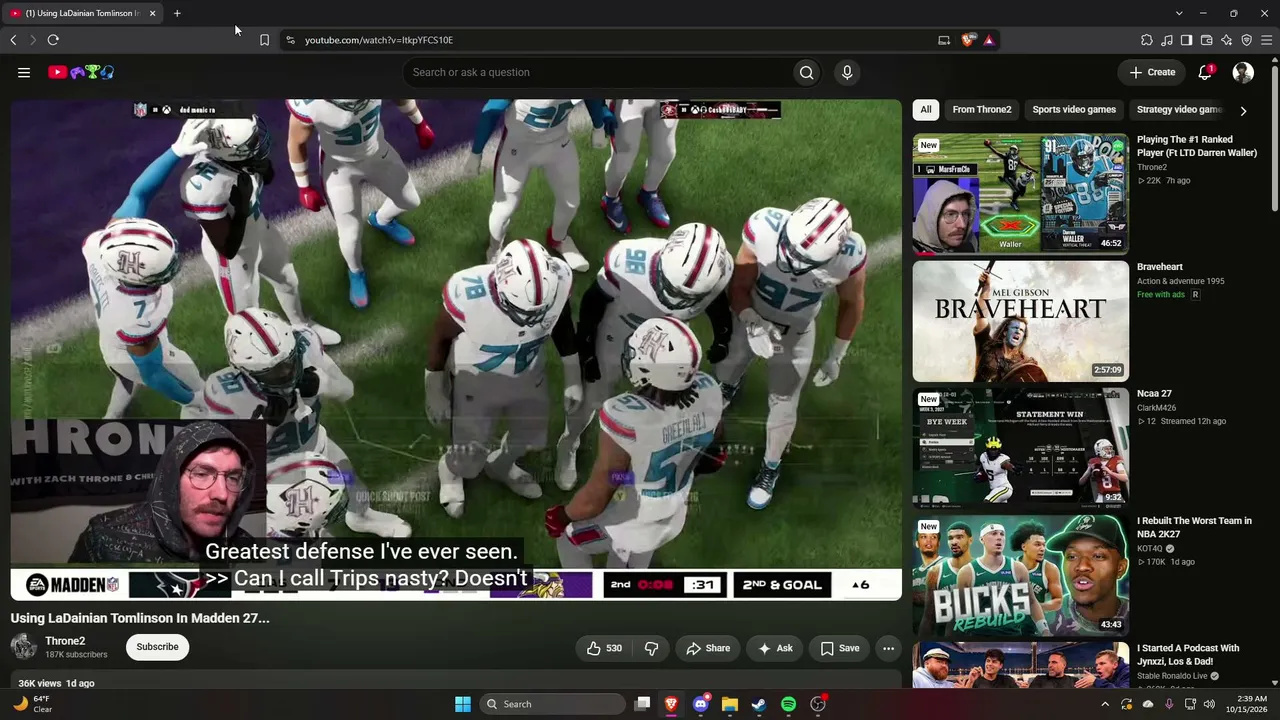
Task: Open the Brave Rewards triangle icon
Action: (988, 40)
